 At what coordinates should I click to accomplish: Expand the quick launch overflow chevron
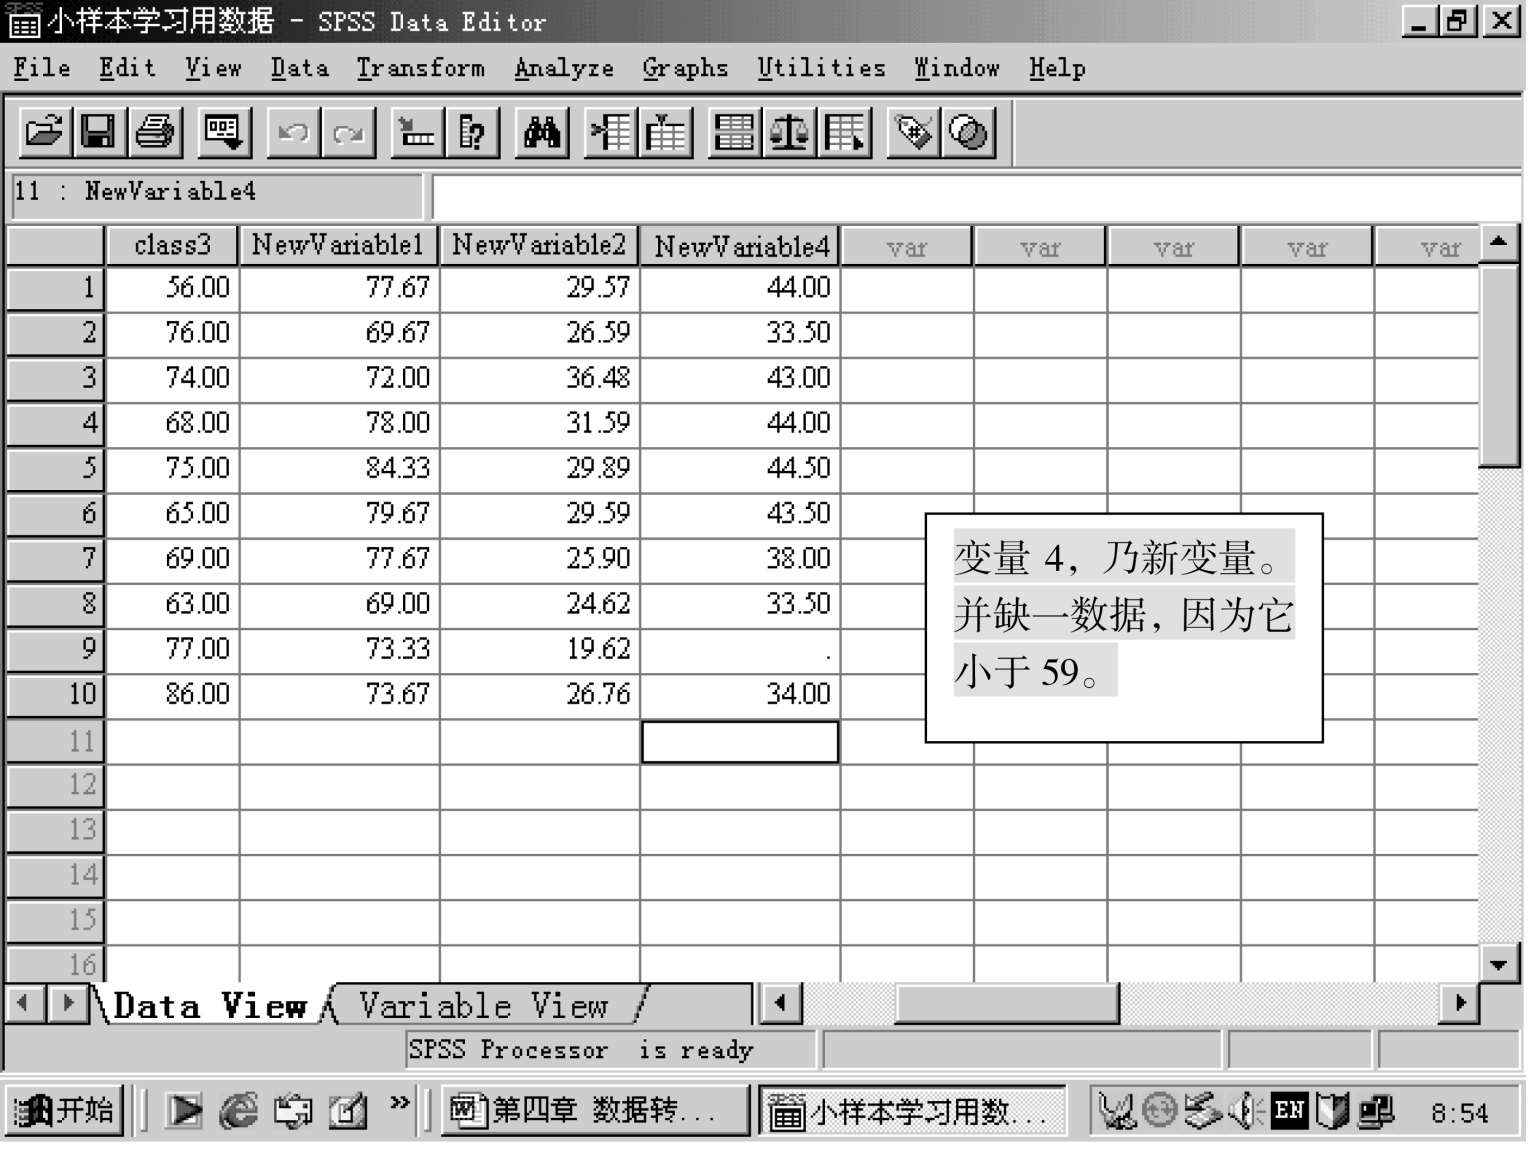pos(400,1102)
